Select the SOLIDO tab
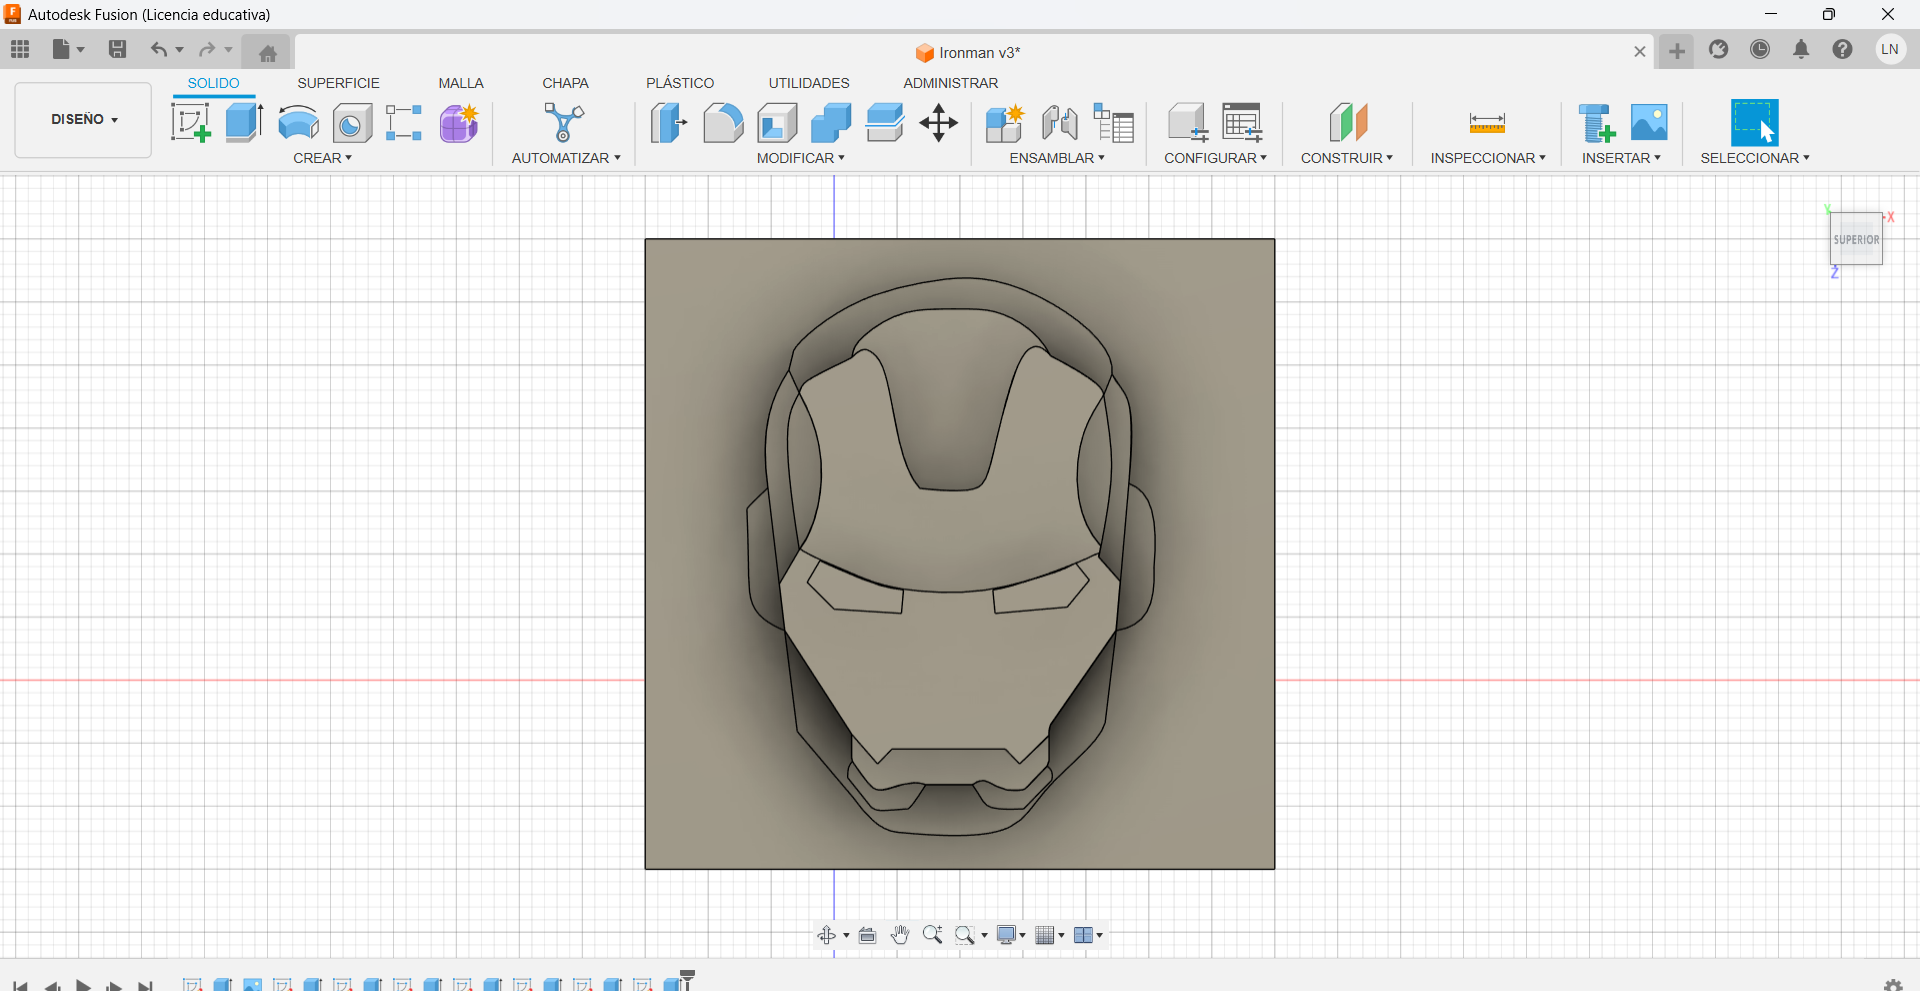 [214, 83]
